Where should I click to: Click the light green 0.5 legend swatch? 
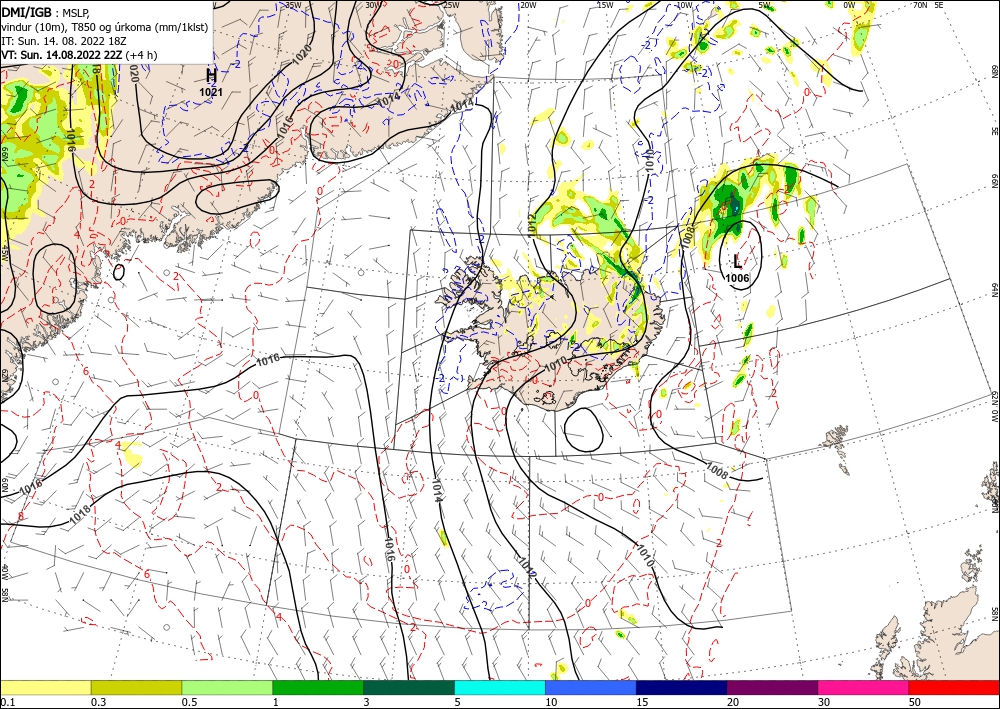(x=227, y=687)
